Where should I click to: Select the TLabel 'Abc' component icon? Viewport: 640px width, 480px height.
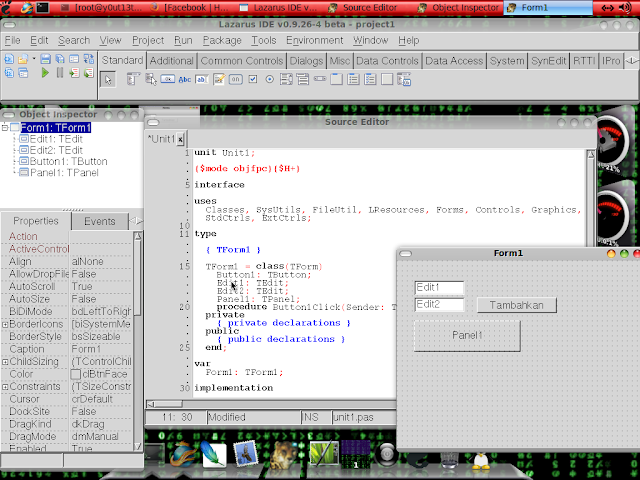[x=184, y=80]
